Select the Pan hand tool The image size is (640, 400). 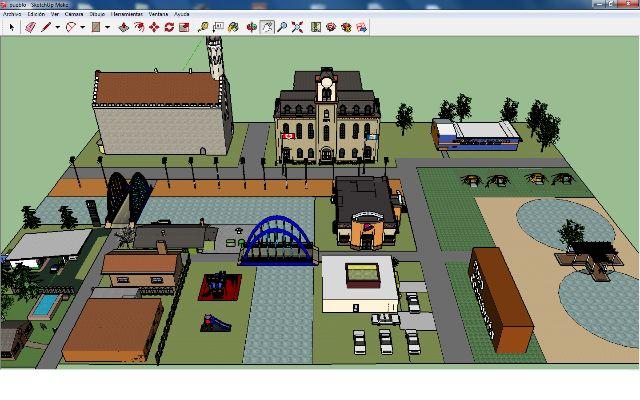coord(267,27)
